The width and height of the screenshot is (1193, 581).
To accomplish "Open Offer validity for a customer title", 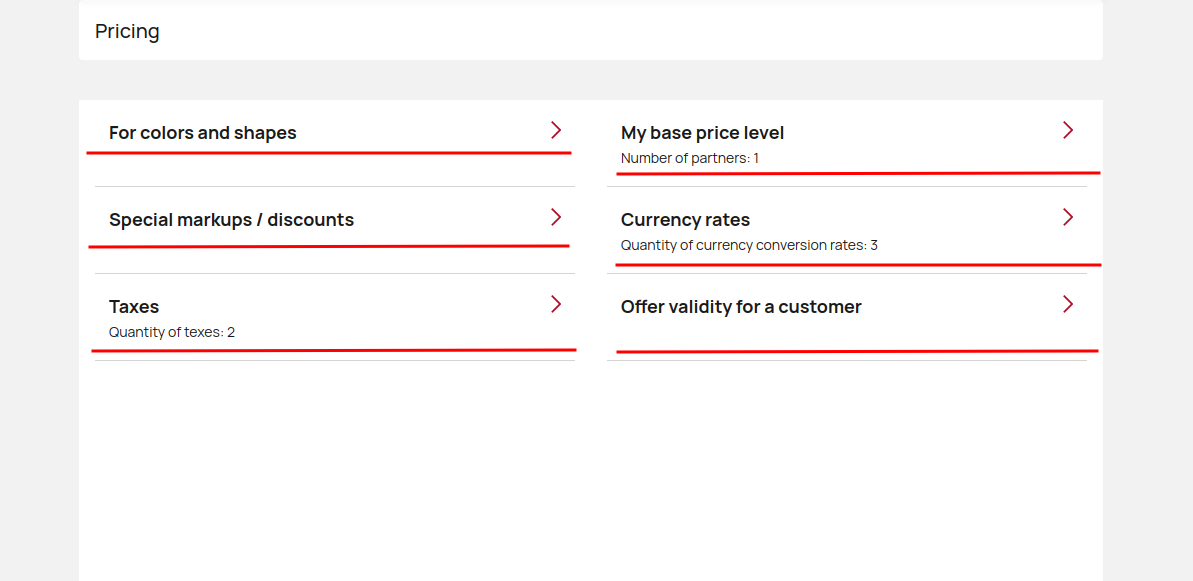I will [741, 306].
